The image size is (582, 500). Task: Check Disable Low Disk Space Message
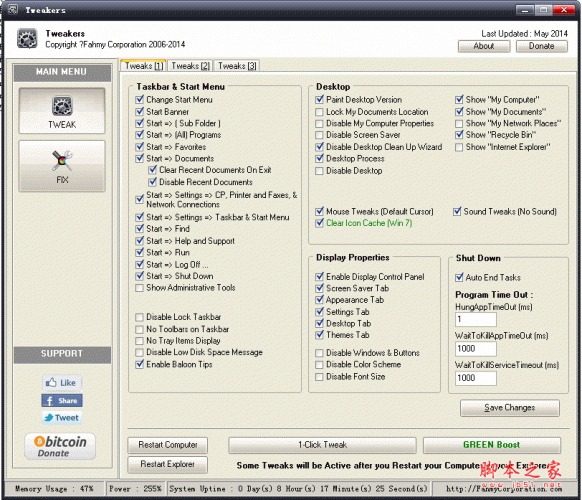(140, 352)
